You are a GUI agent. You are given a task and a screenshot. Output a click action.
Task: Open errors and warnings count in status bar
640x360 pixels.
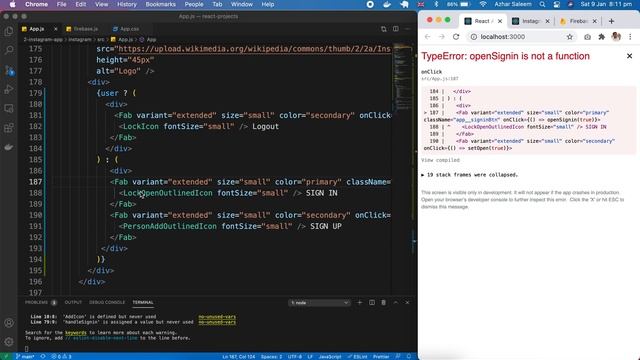(x=61, y=356)
